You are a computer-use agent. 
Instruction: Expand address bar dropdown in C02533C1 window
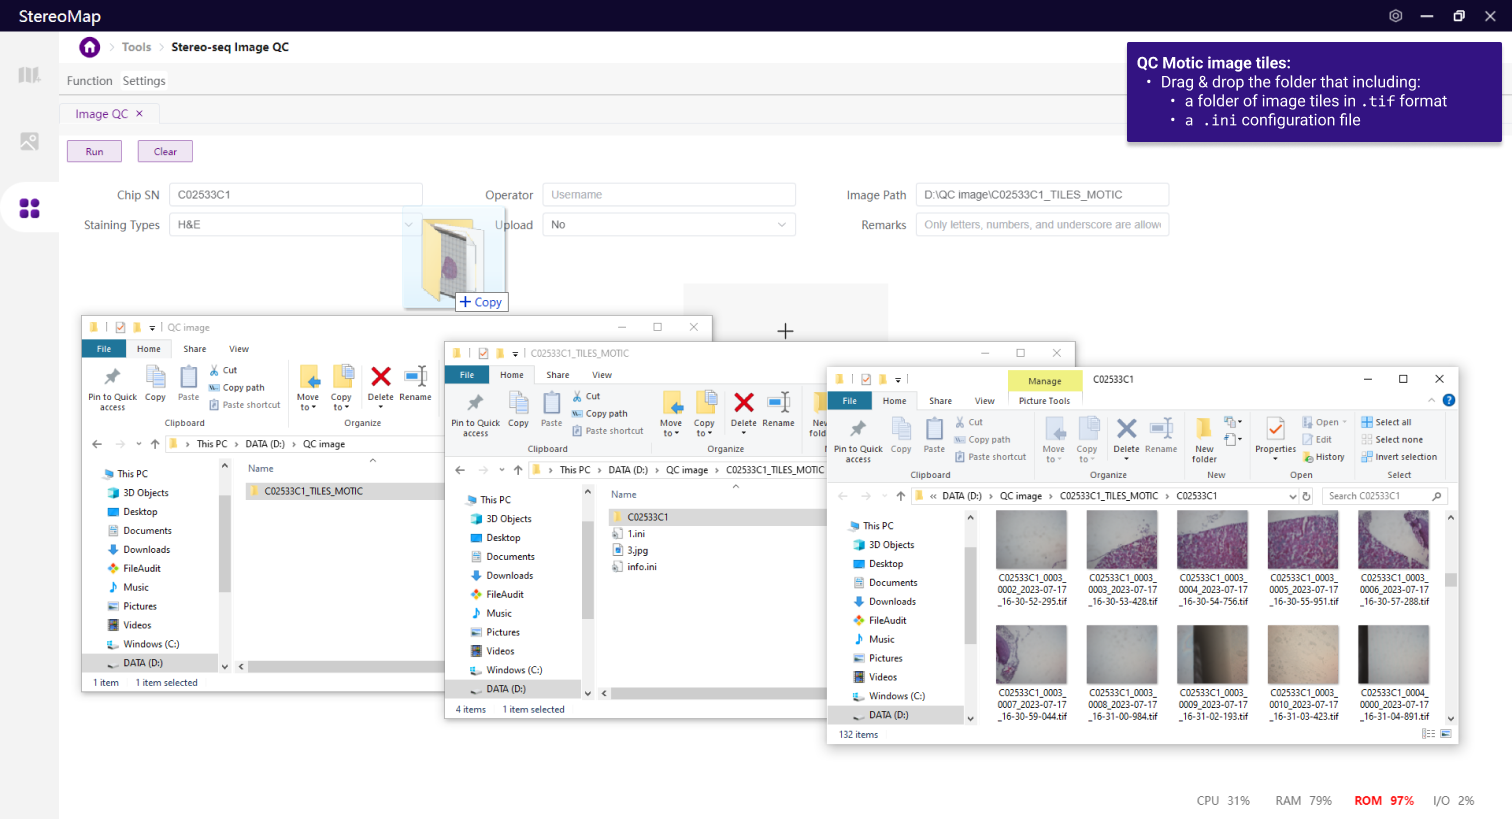tap(1292, 496)
